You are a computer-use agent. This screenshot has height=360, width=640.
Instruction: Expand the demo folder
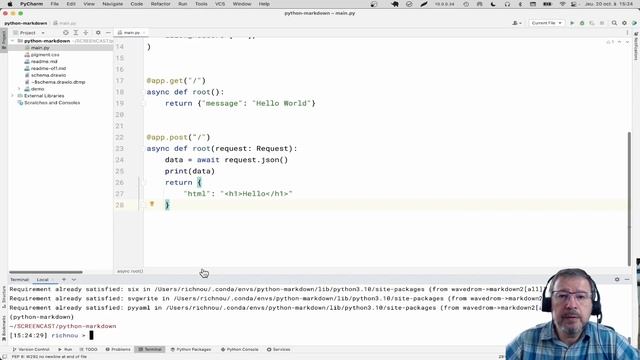19,89
